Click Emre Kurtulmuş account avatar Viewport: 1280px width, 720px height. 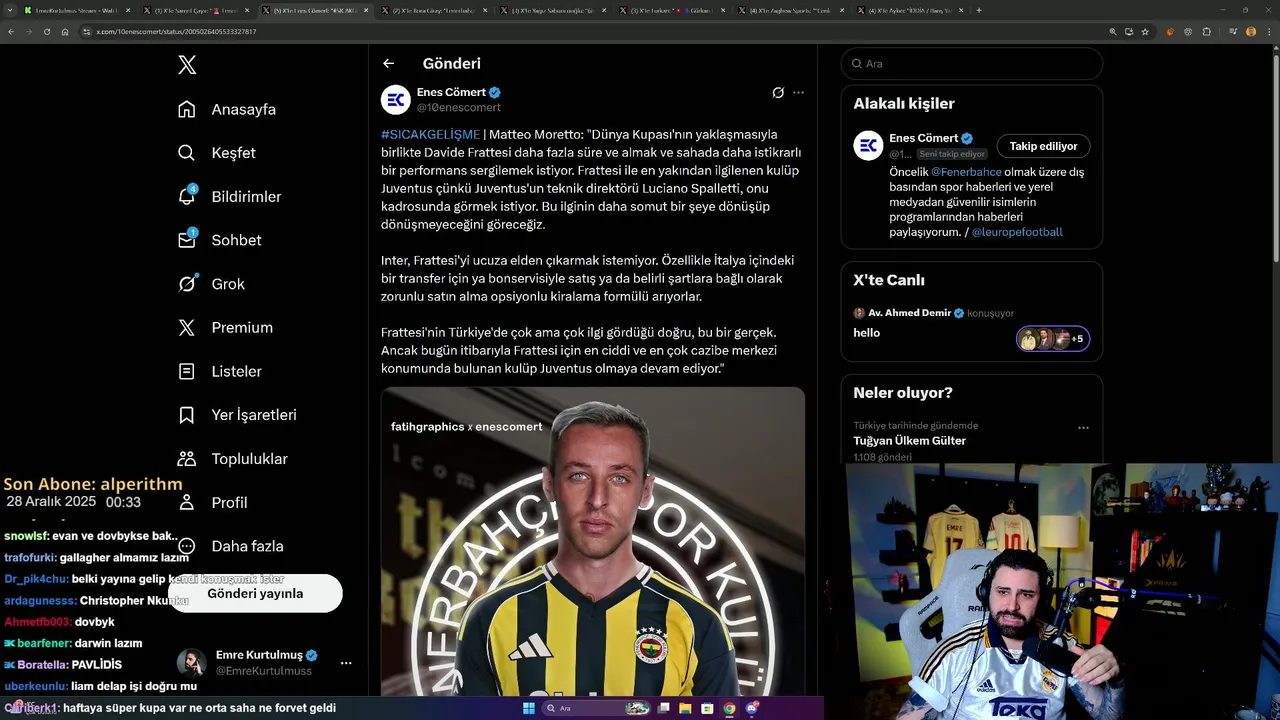click(x=192, y=663)
